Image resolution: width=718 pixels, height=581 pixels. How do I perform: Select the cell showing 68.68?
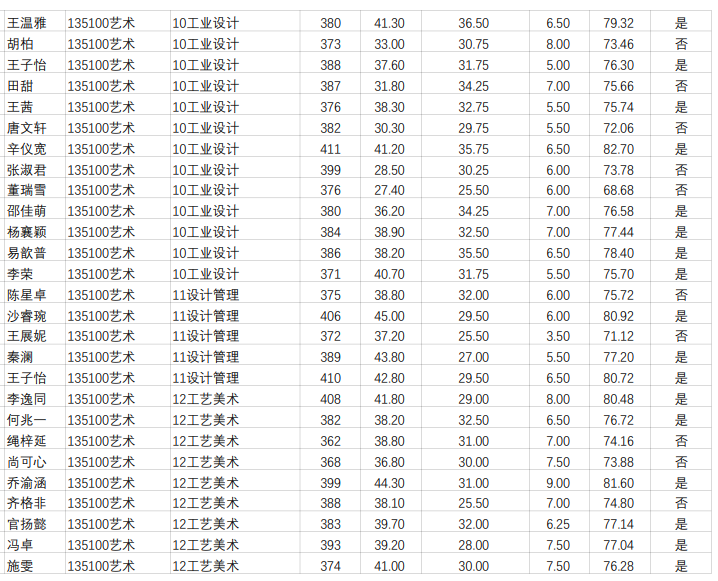[618, 190]
